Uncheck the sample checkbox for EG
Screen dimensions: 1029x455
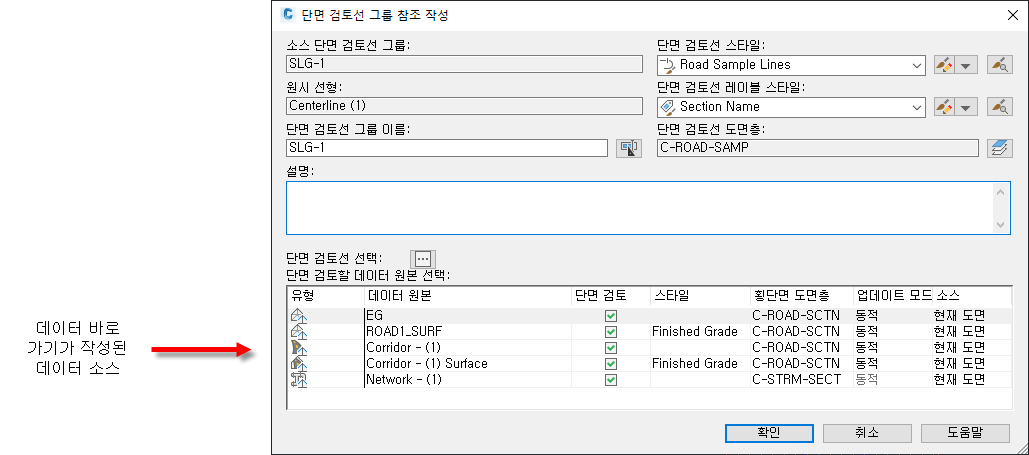[611, 316]
